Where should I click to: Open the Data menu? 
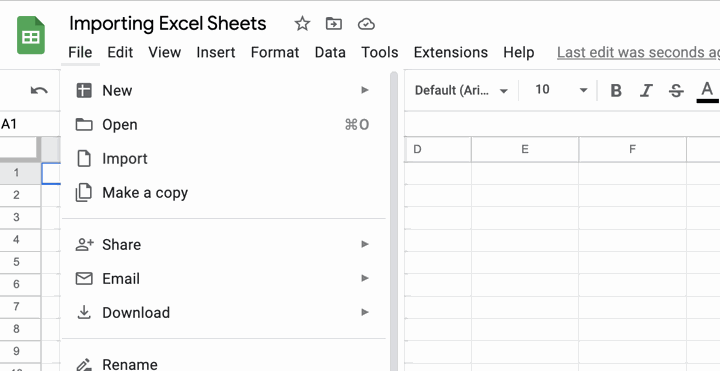(x=330, y=52)
